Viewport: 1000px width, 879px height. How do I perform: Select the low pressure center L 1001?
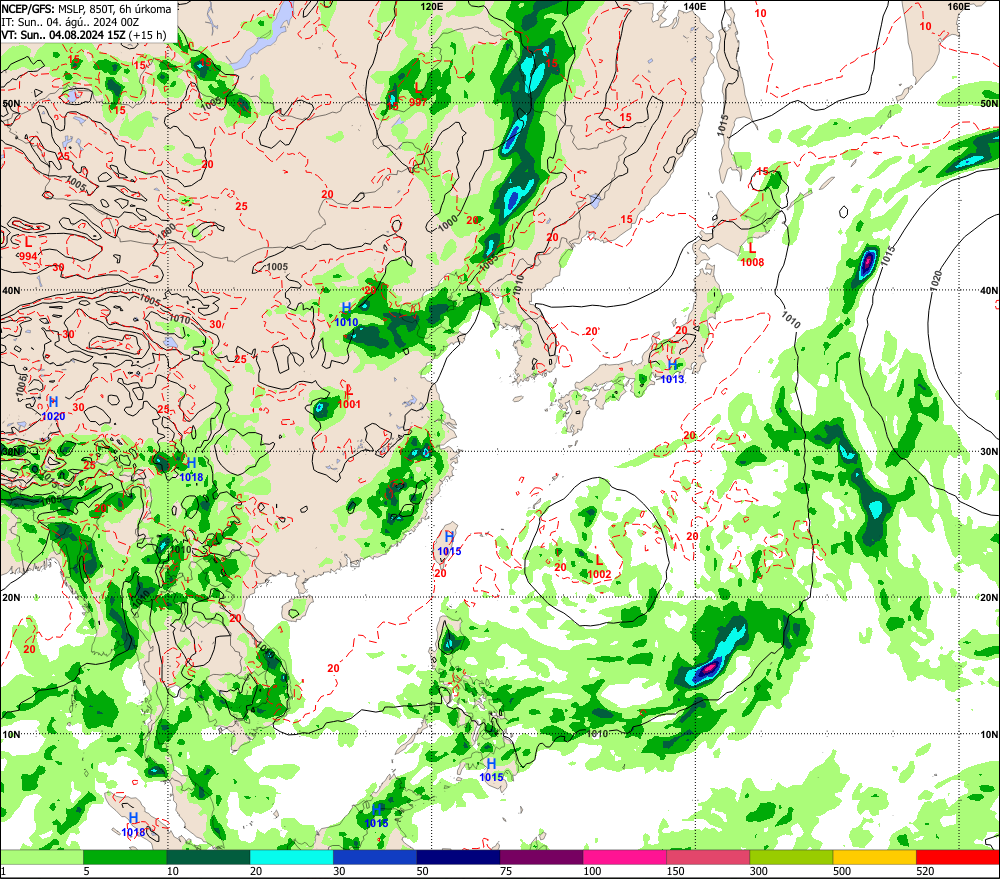349,397
